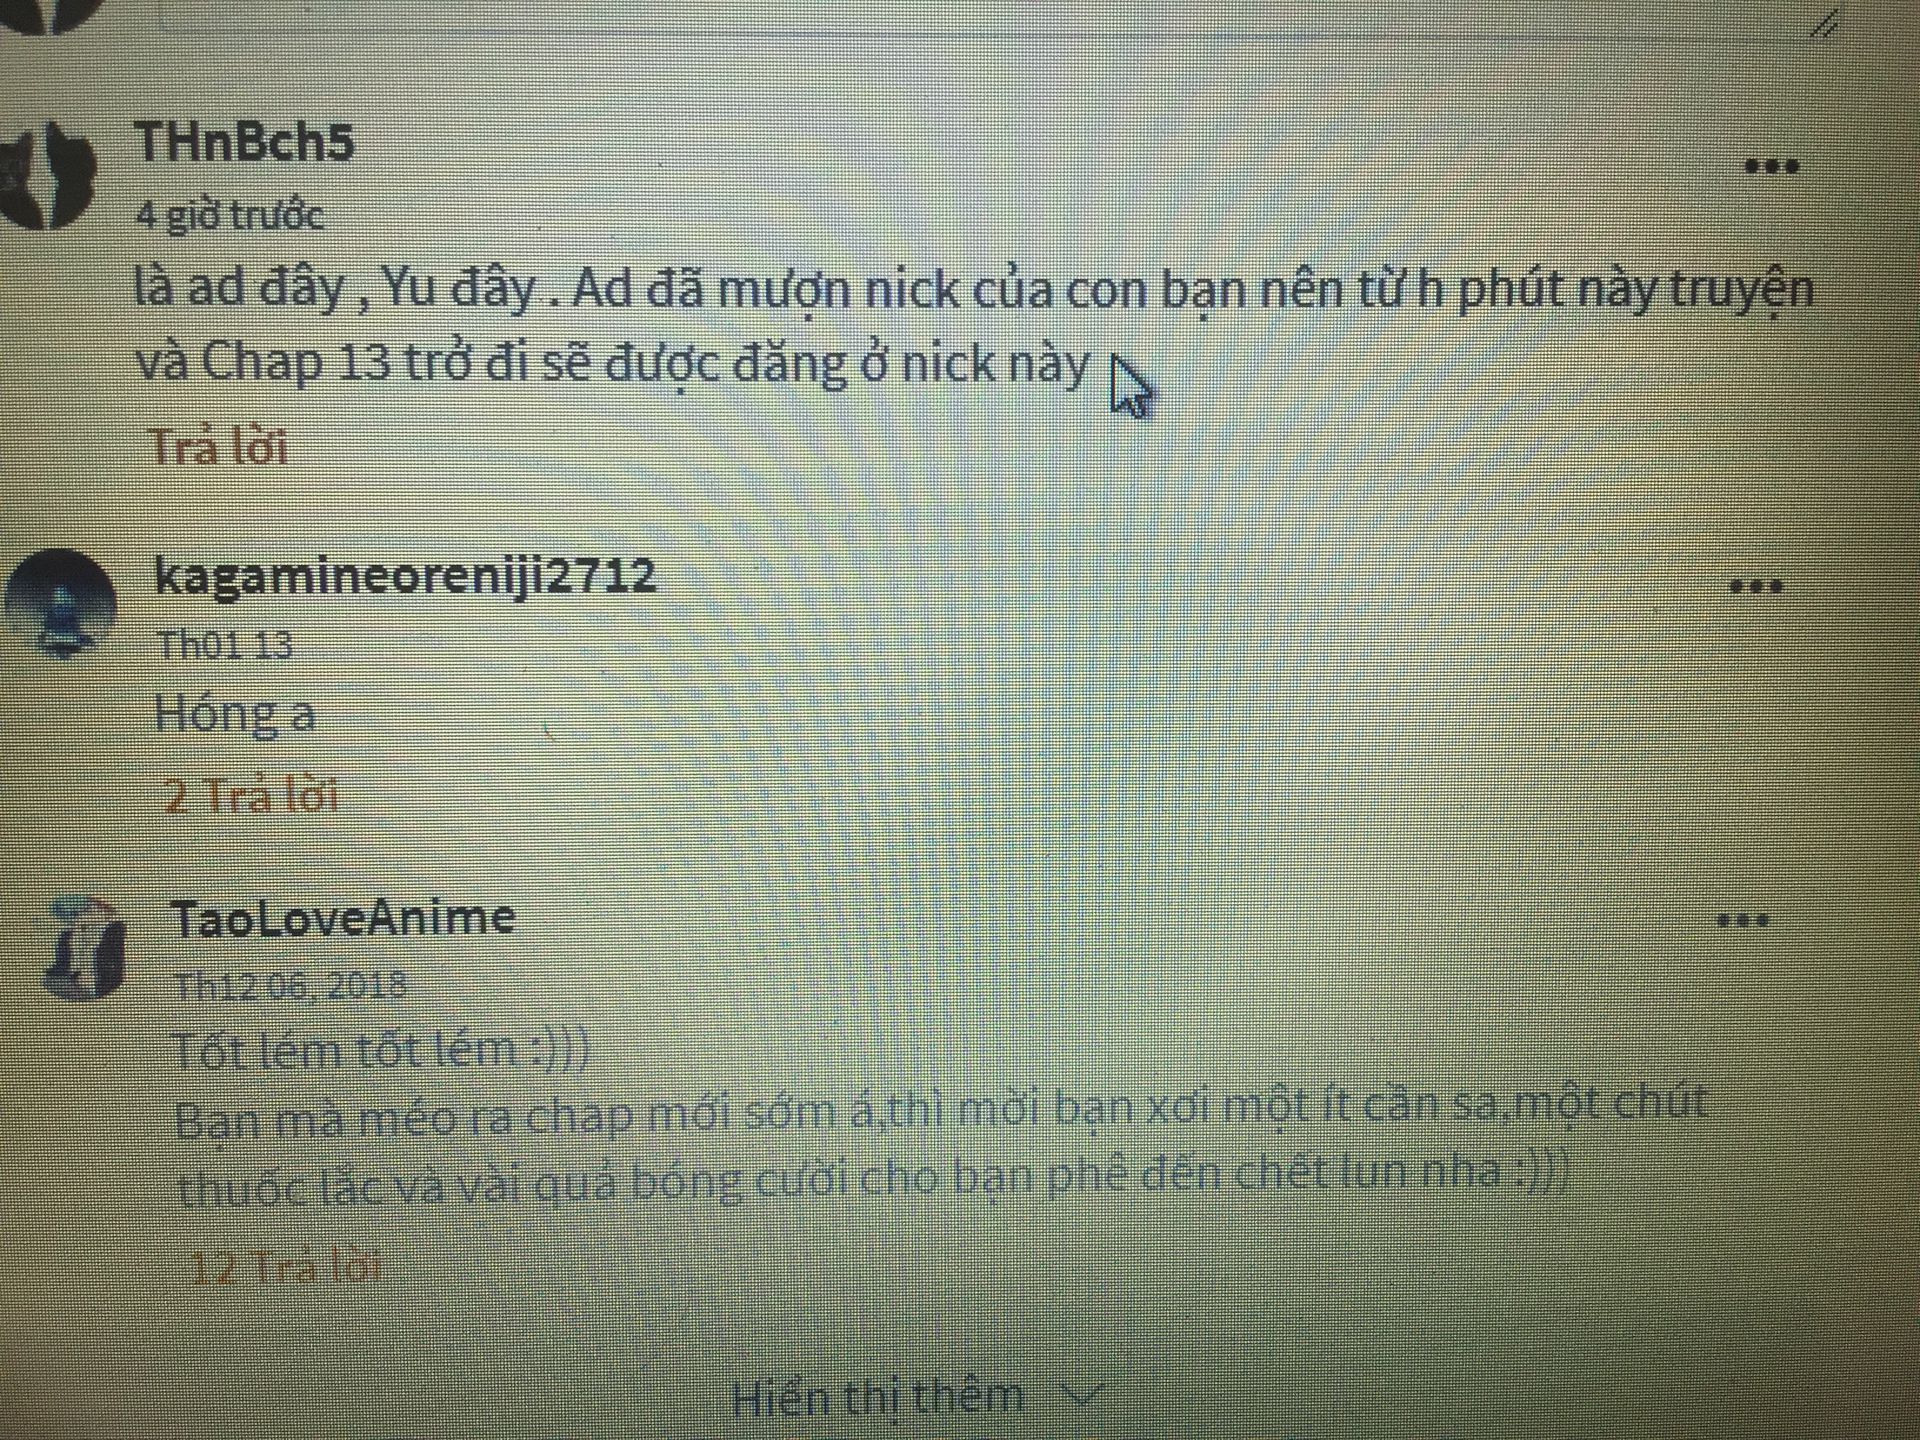Open options menu for kagamineoreniji2712's comment
The image size is (1920, 1440).
[1756, 586]
